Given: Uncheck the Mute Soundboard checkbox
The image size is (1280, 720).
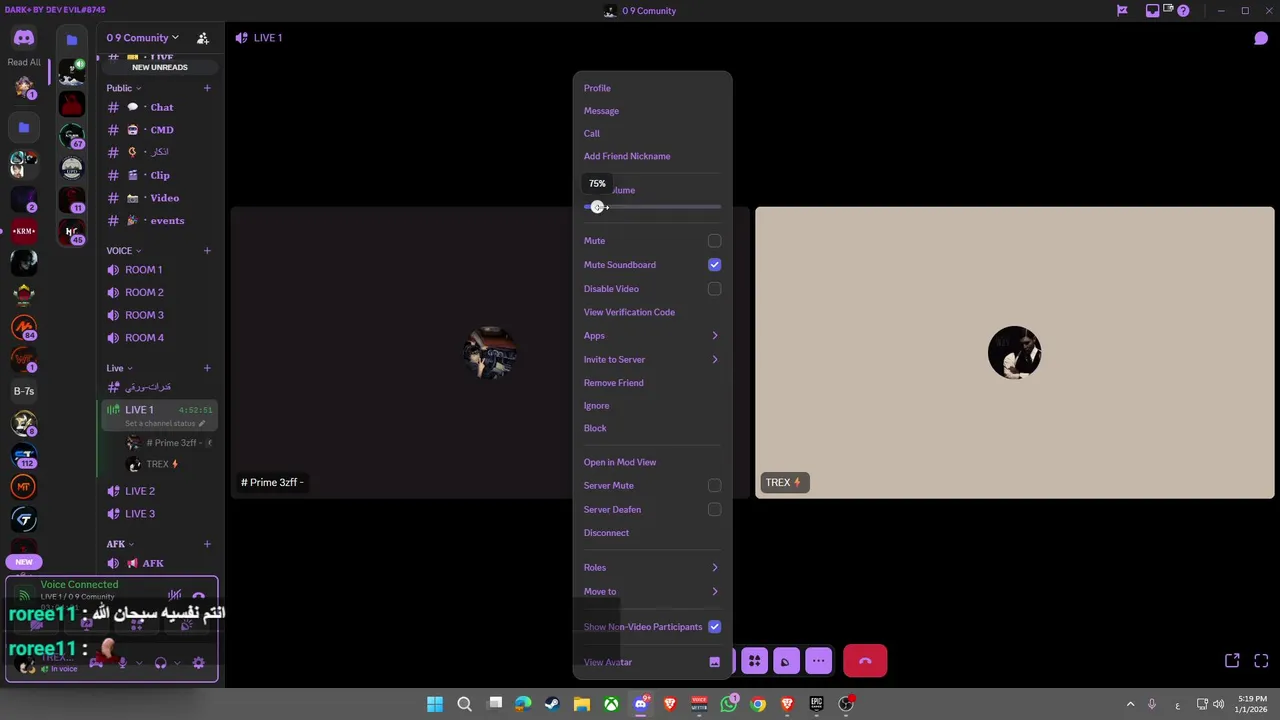Looking at the screenshot, I should tap(714, 265).
